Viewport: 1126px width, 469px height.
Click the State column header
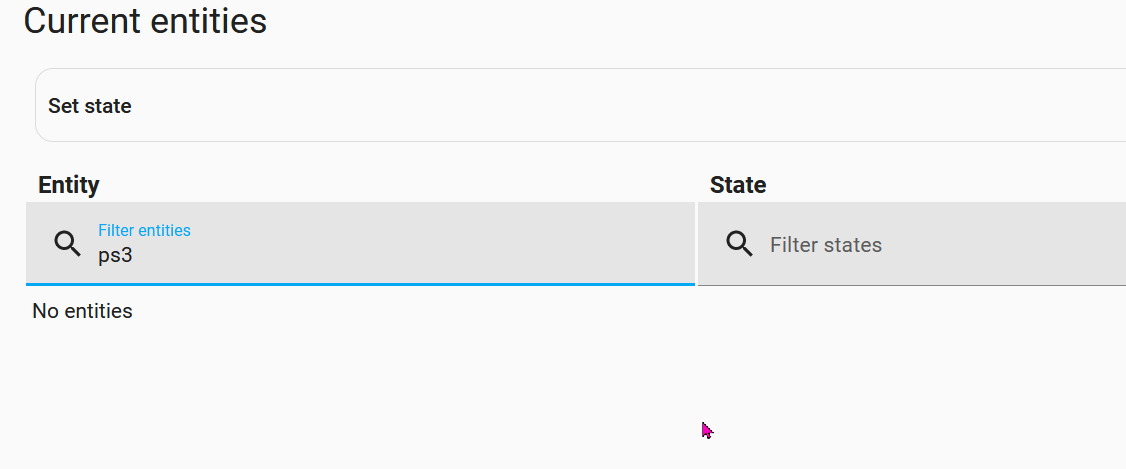[738, 185]
